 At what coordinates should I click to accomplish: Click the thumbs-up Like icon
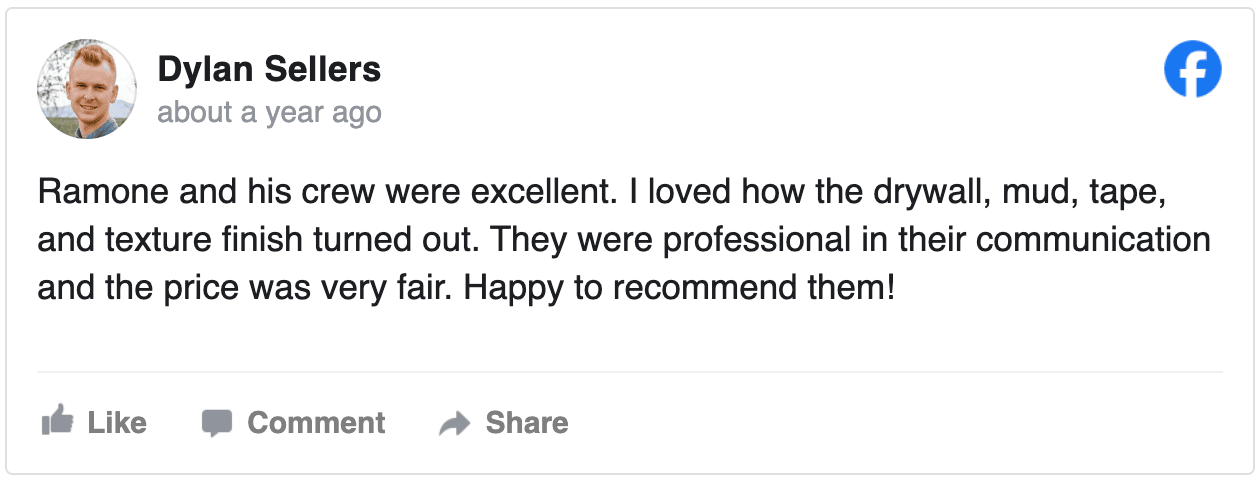tap(57, 423)
